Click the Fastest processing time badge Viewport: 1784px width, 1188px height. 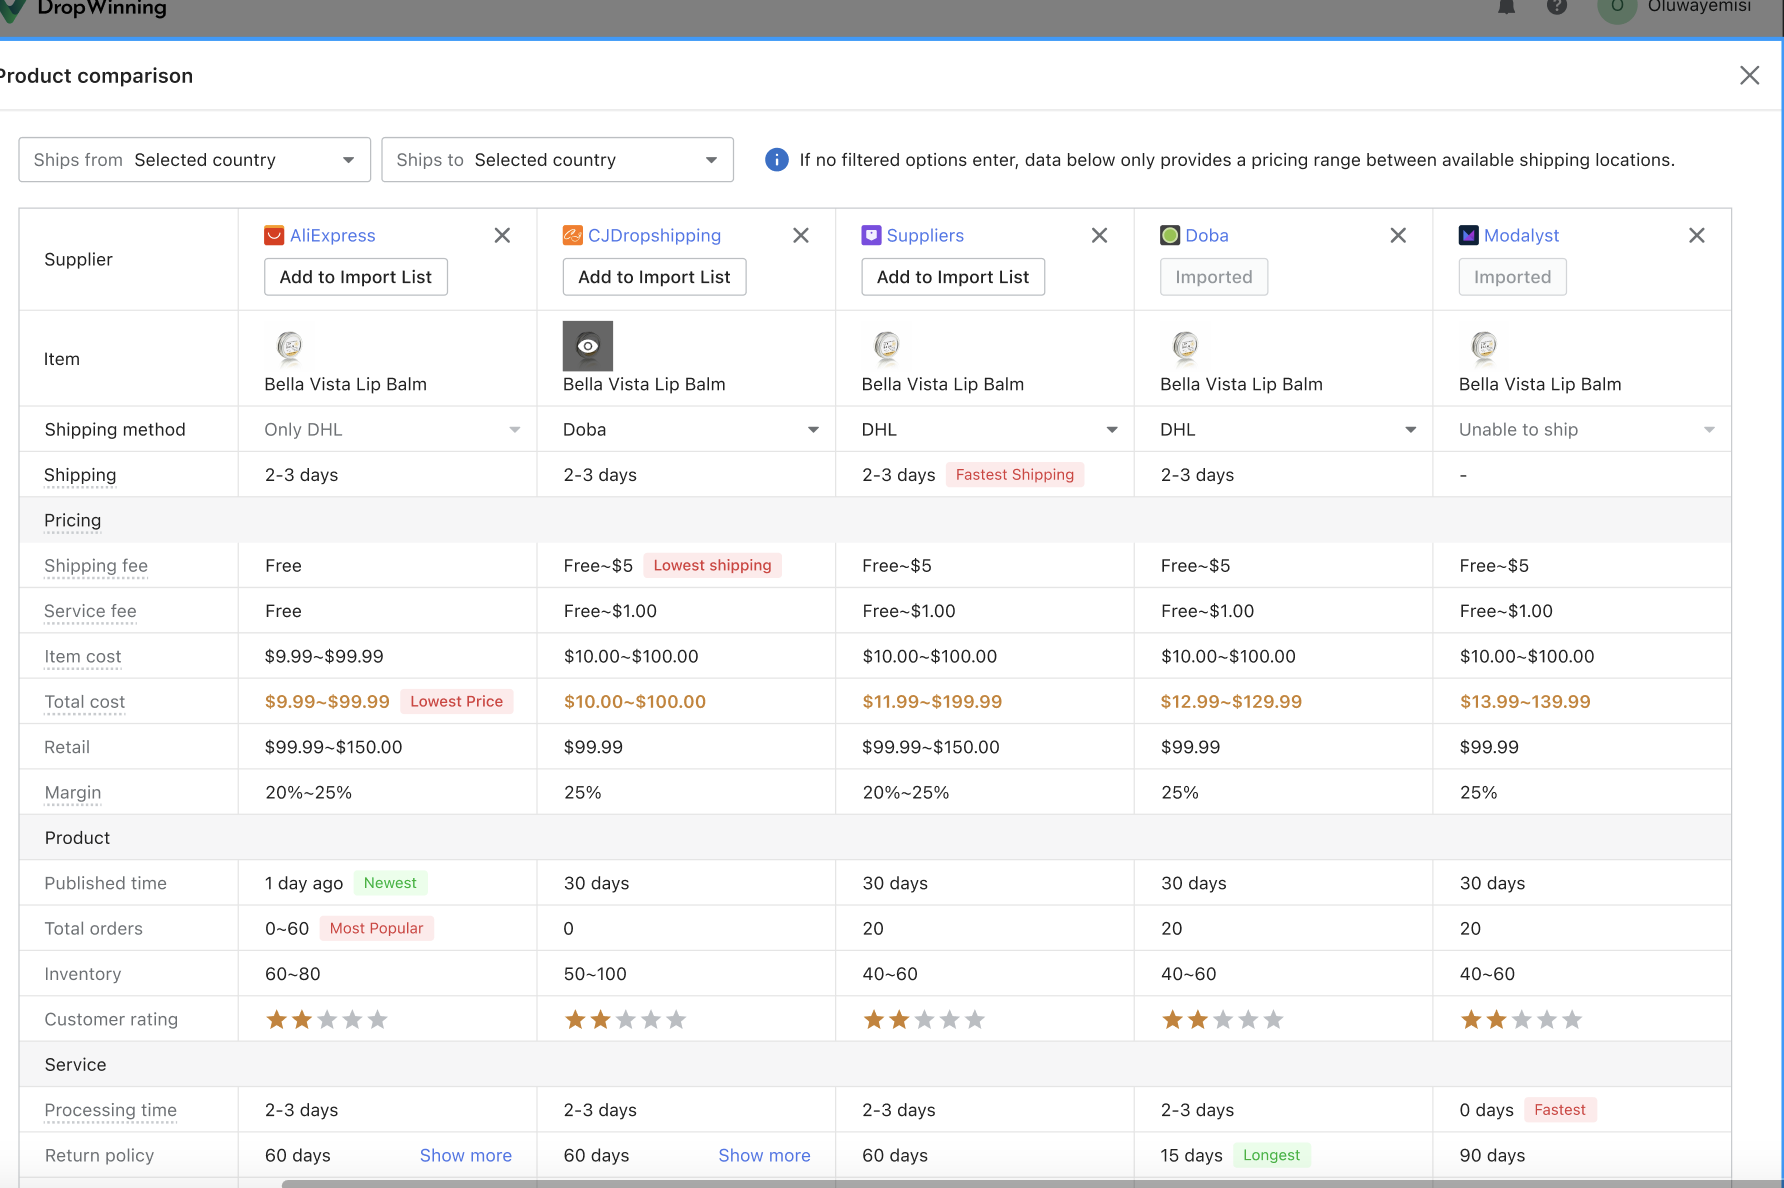pos(1559,1109)
